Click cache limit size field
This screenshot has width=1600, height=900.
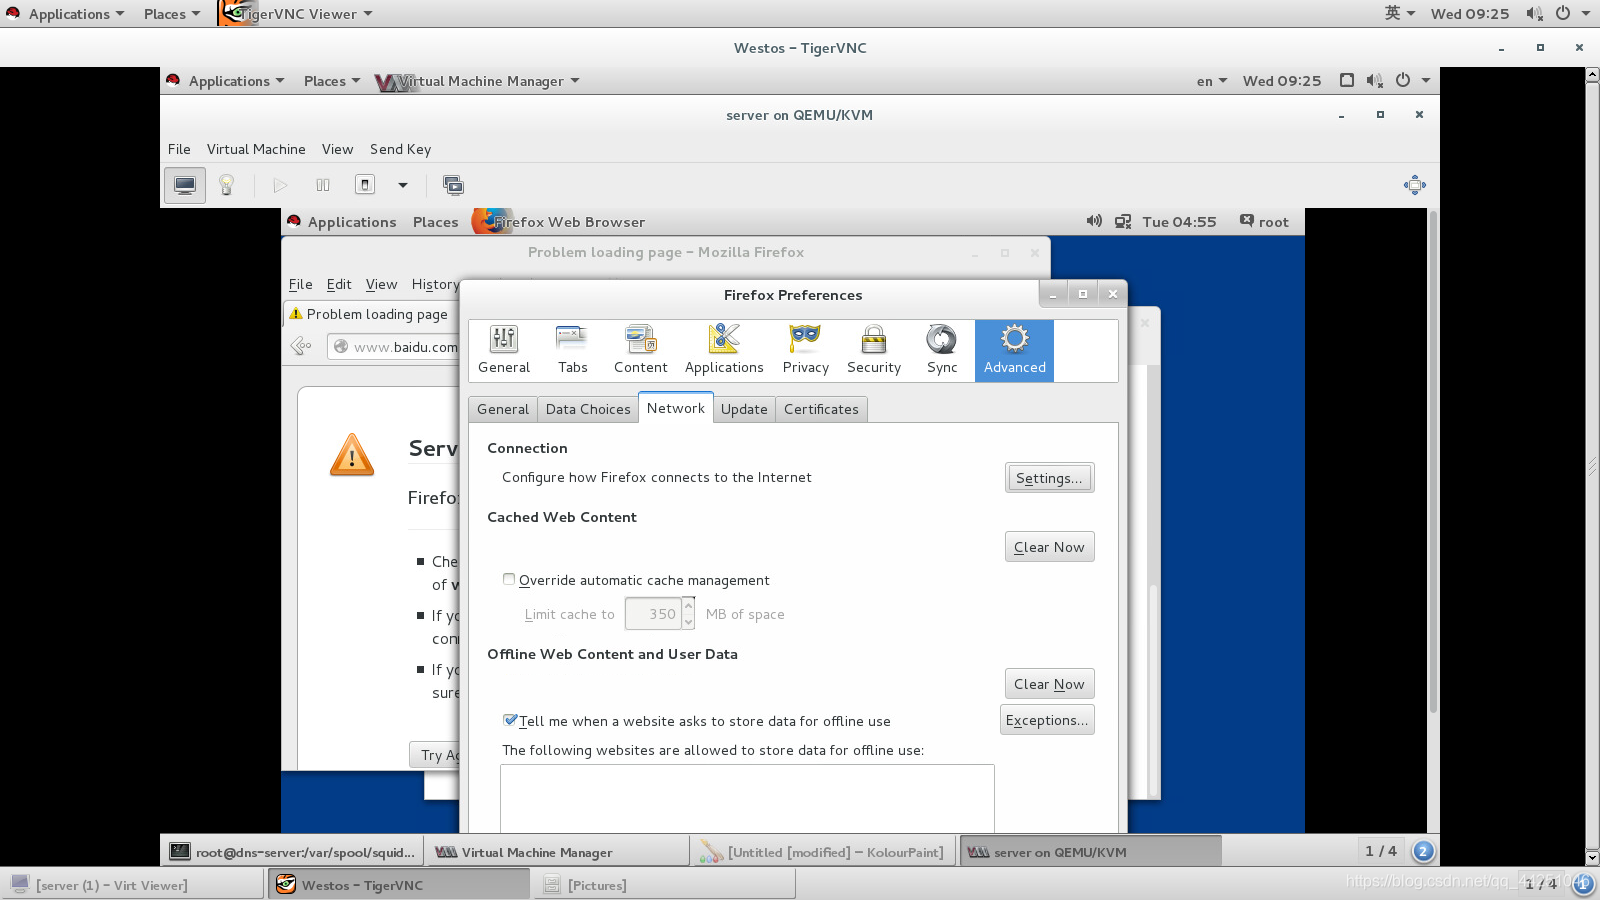point(653,614)
